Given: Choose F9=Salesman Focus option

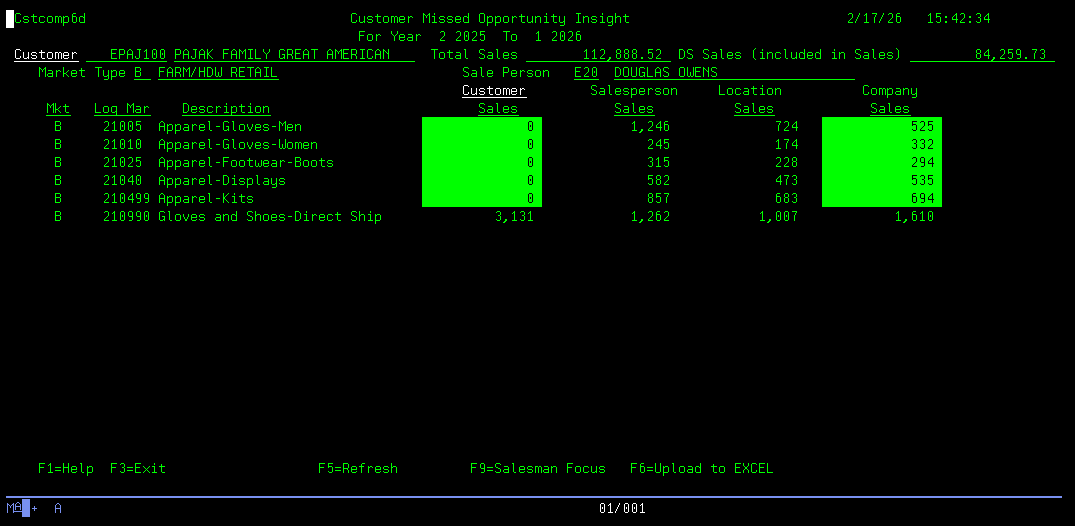Looking at the screenshot, I should 537,468.
